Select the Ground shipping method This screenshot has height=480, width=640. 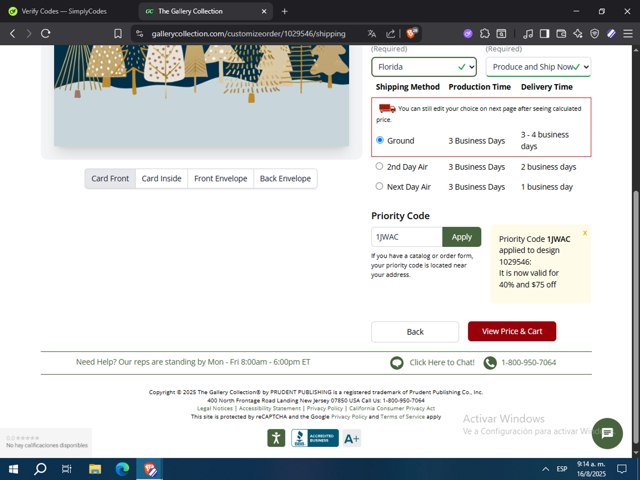380,140
